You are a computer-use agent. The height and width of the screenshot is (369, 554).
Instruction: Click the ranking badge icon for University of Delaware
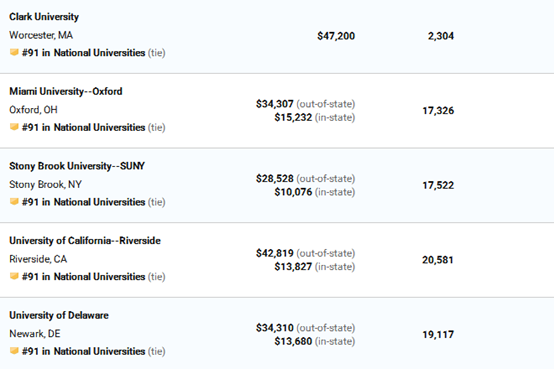click(x=14, y=351)
